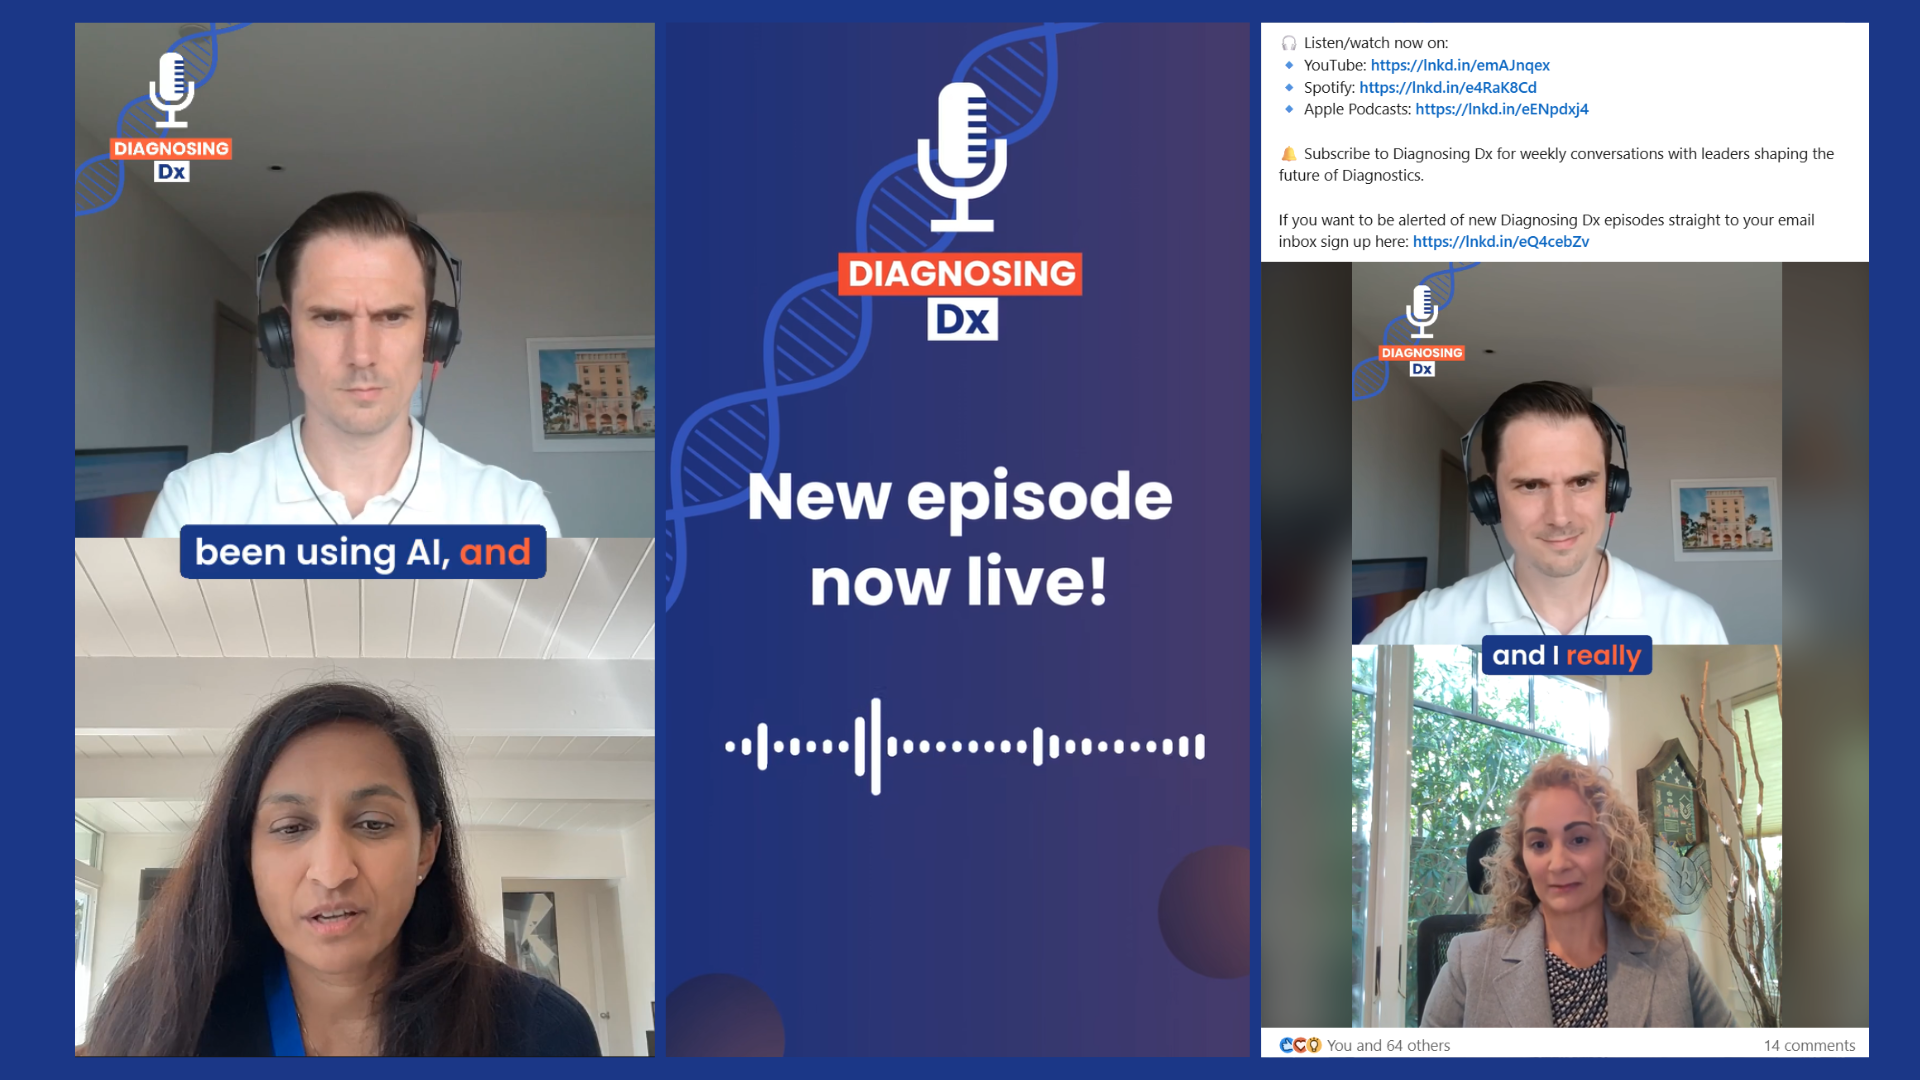Click the thumbs-up Like reaction icon

(1287, 1045)
